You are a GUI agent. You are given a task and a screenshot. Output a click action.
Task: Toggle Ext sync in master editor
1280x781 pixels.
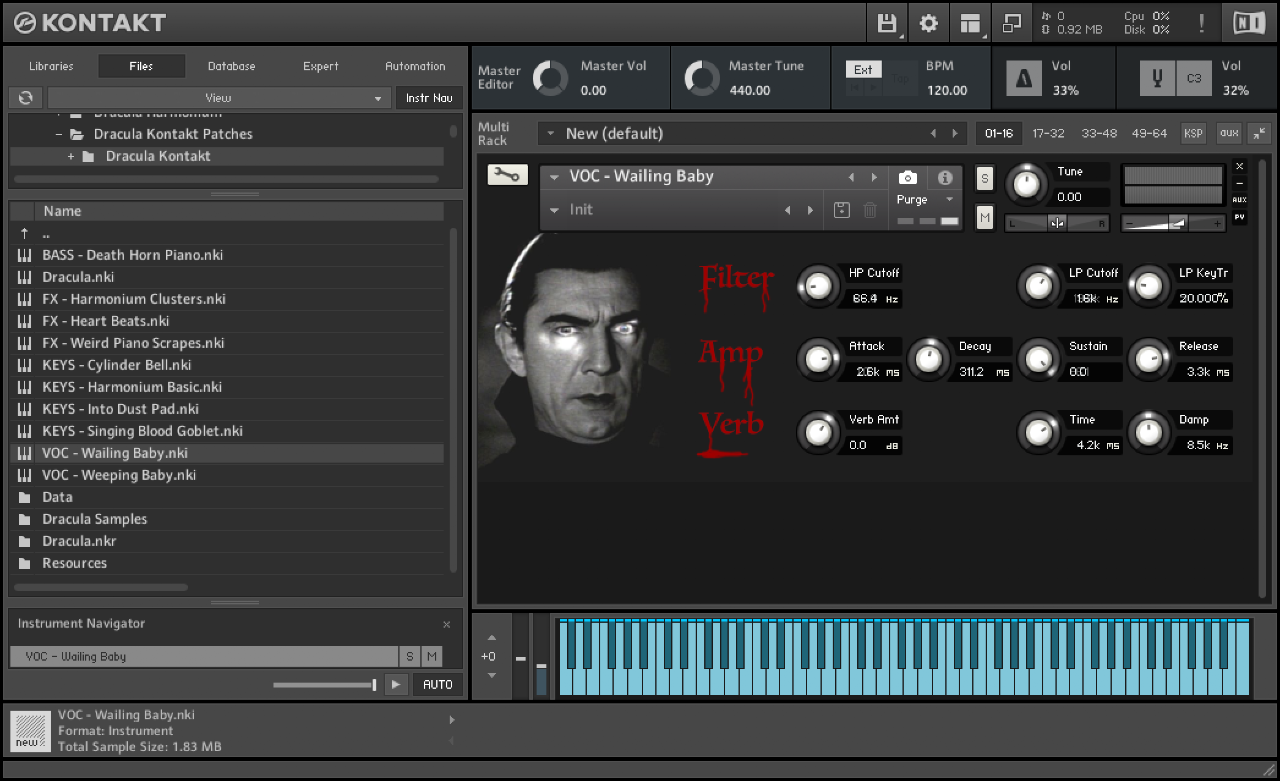[863, 69]
